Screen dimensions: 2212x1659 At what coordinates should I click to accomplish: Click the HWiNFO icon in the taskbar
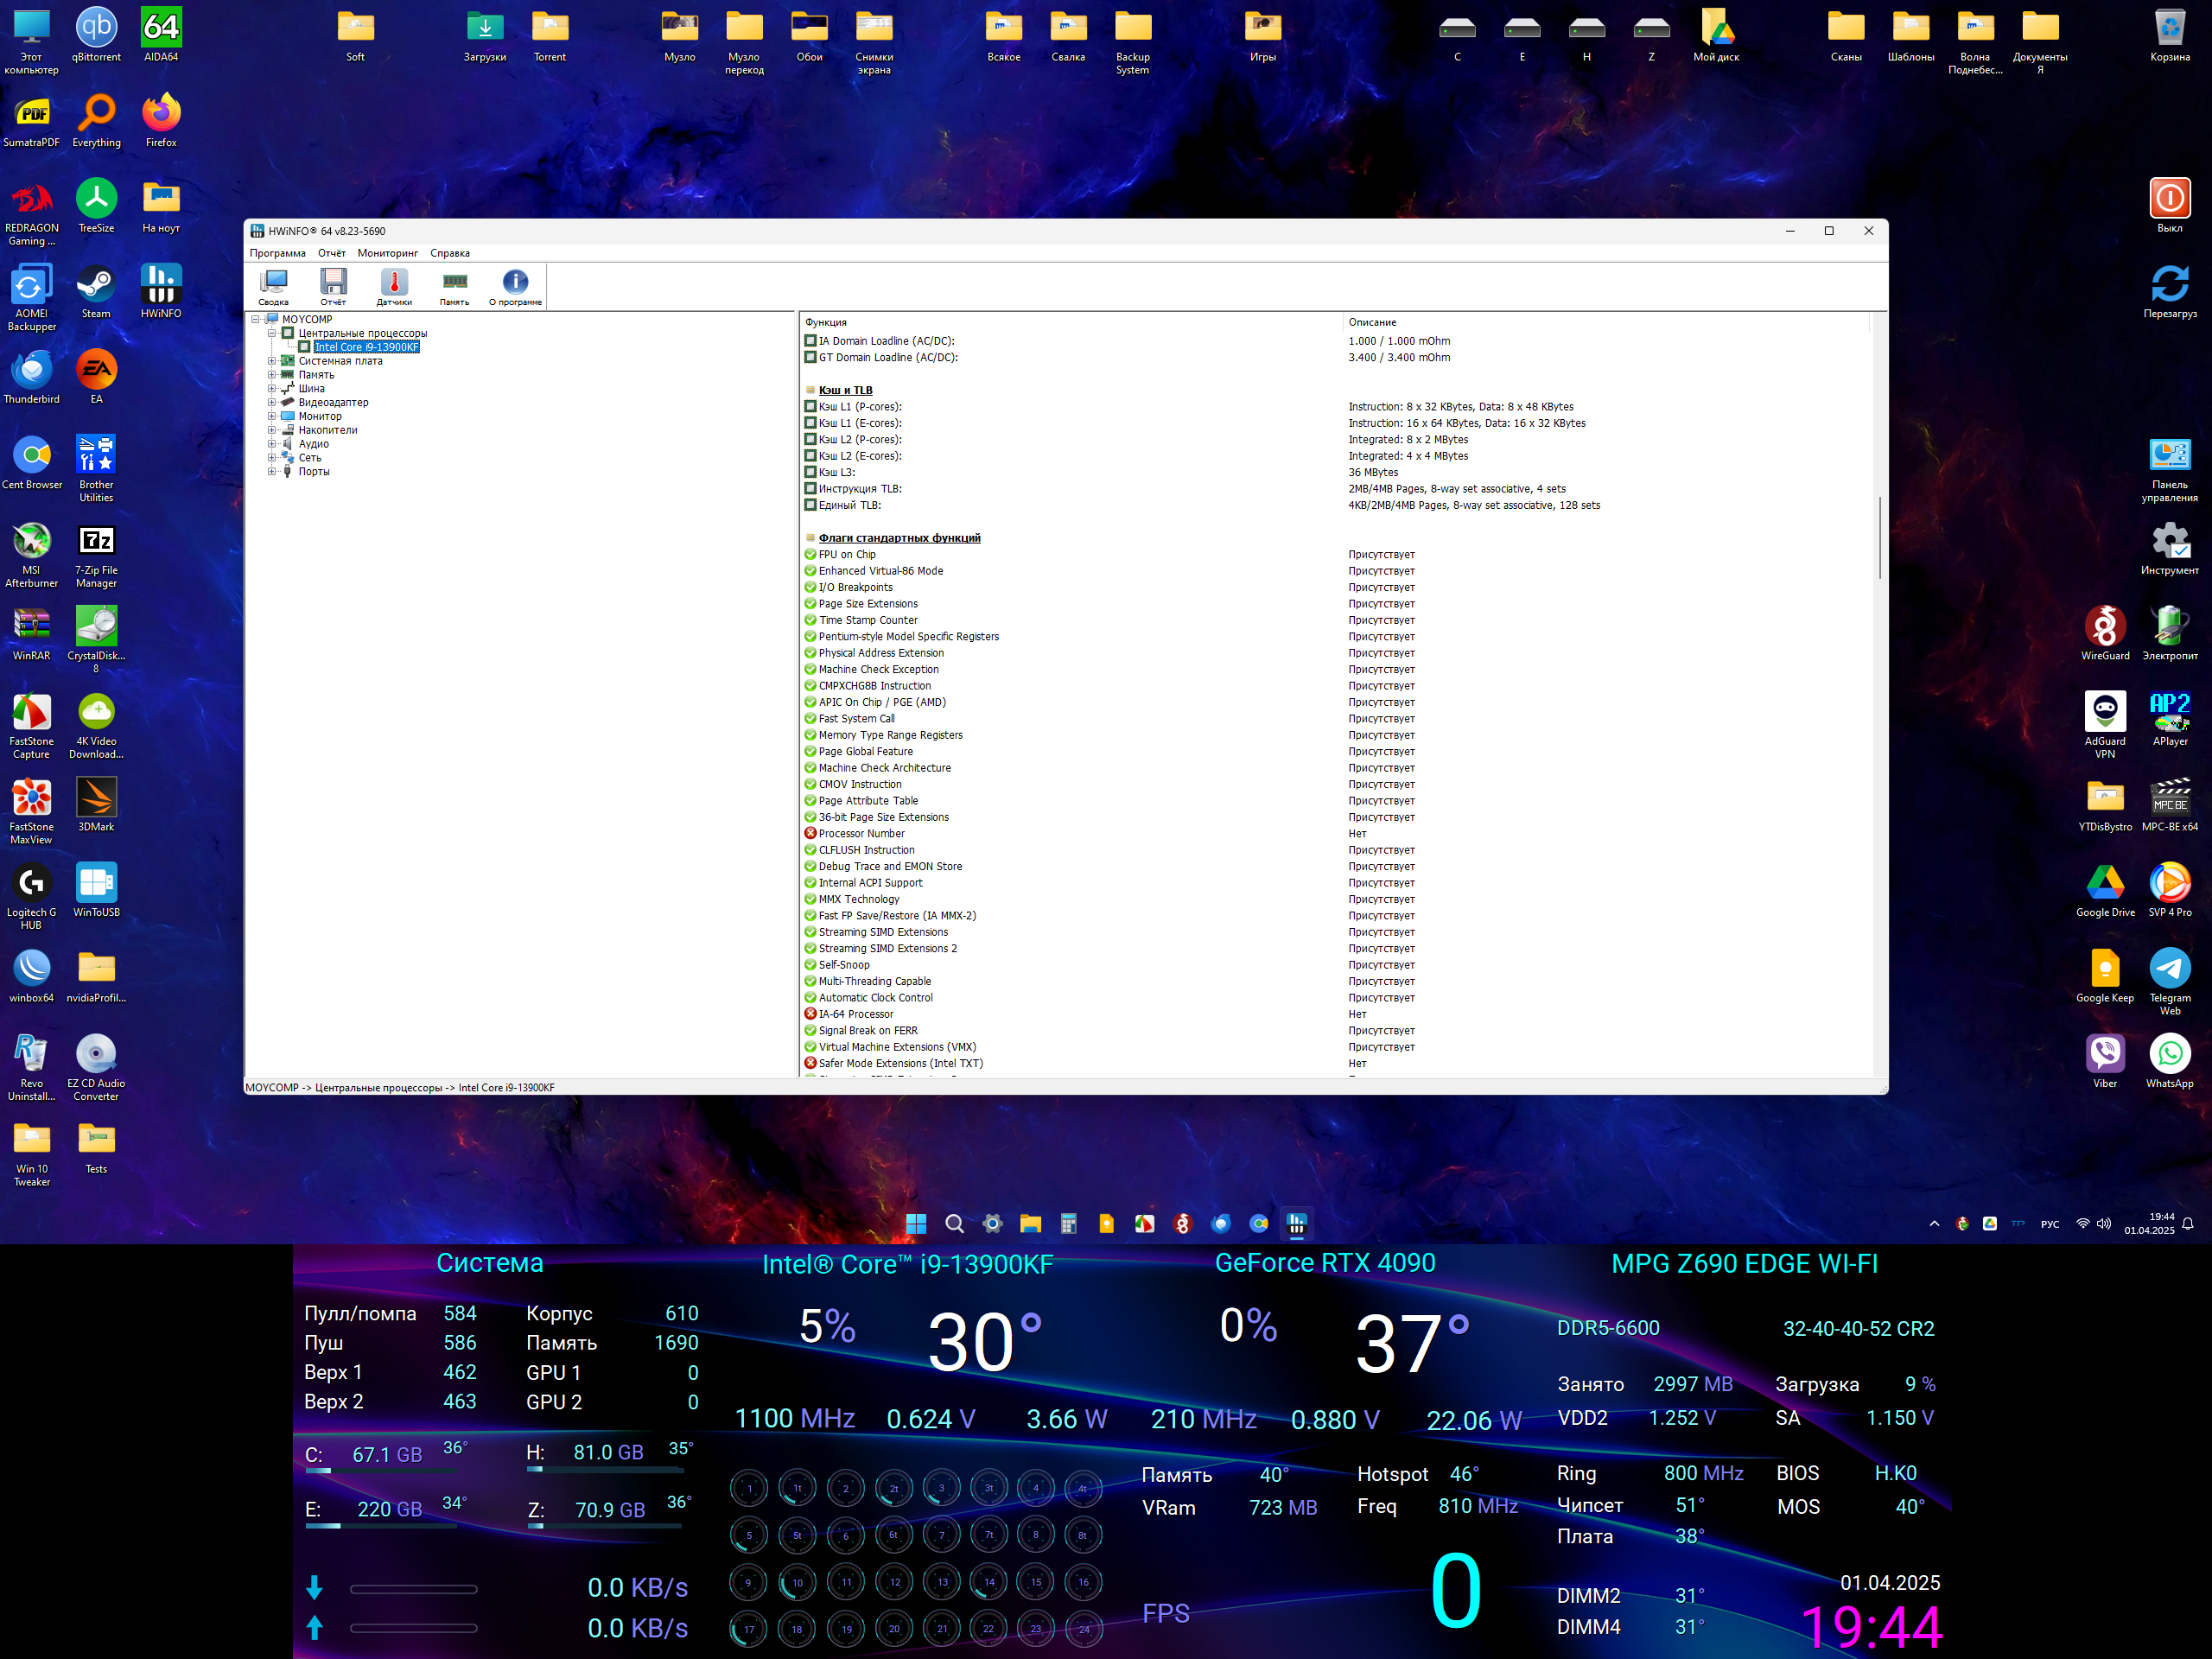1297,1223
